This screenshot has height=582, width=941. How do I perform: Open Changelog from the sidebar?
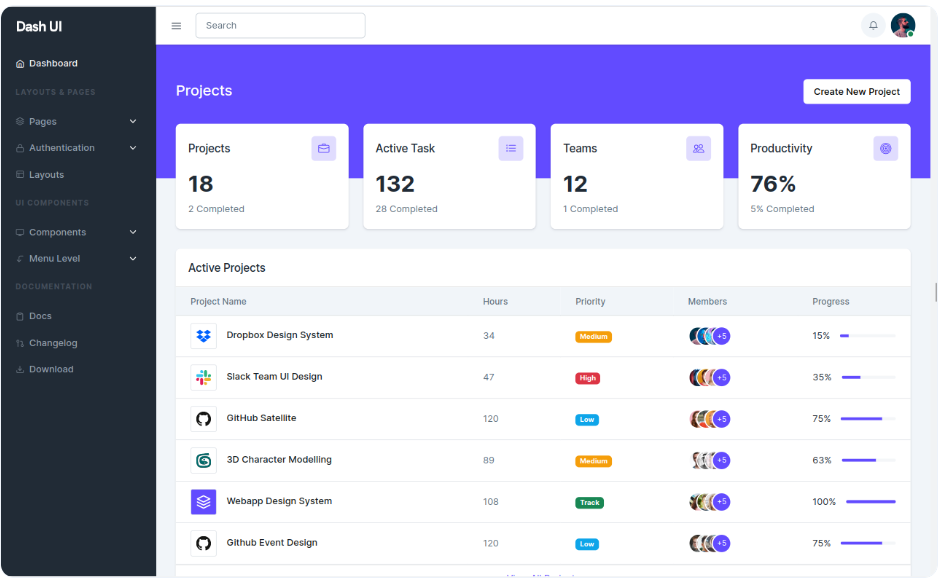[x=53, y=343]
